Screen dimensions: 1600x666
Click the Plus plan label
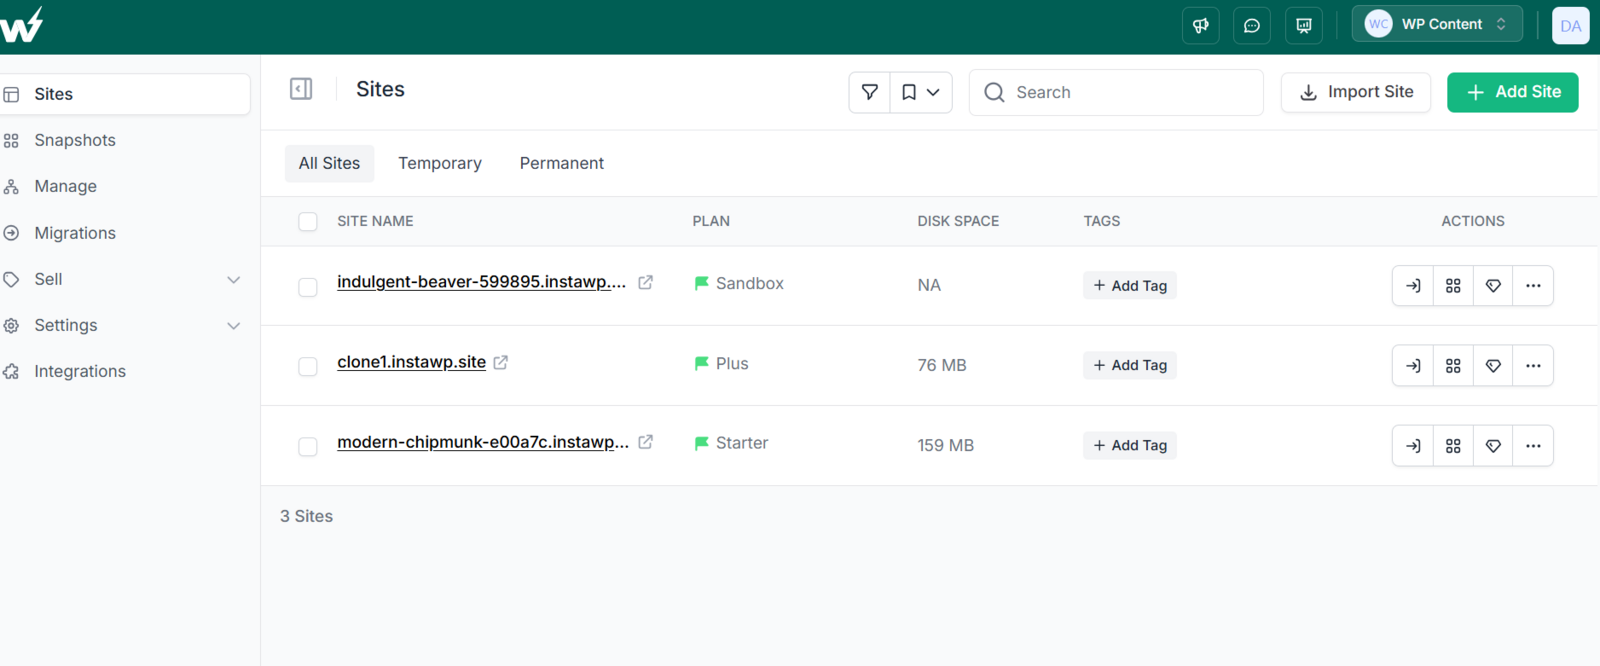point(732,363)
